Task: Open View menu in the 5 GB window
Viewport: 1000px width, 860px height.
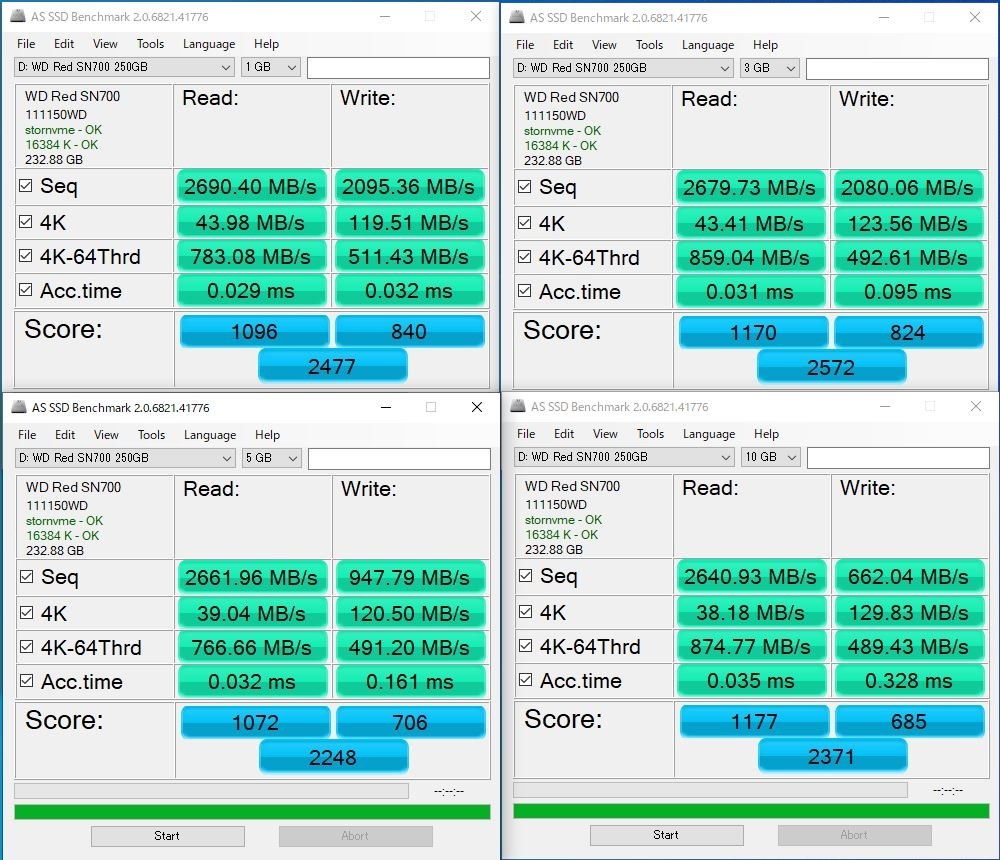Action: [x=106, y=435]
